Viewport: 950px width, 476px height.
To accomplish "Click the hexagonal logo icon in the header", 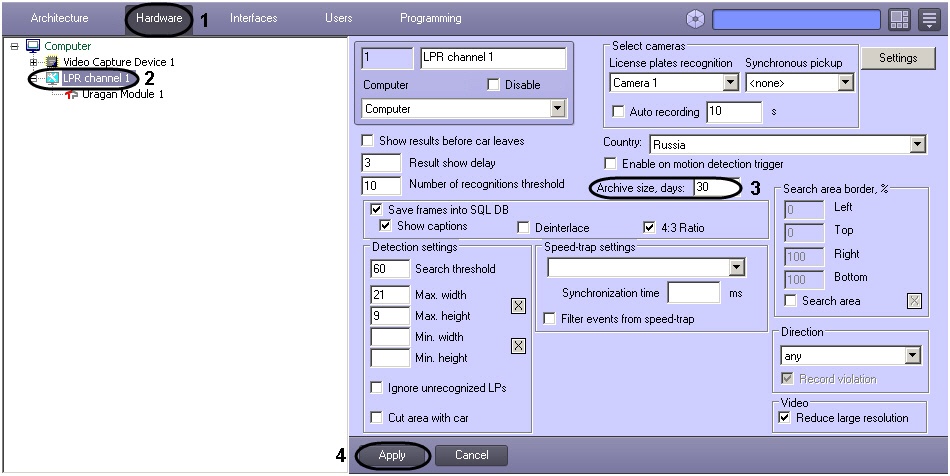I will pyautogui.click(x=694, y=19).
